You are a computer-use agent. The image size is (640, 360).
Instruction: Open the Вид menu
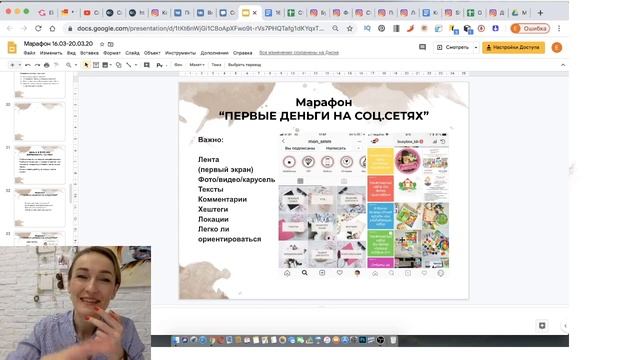[71, 53]
